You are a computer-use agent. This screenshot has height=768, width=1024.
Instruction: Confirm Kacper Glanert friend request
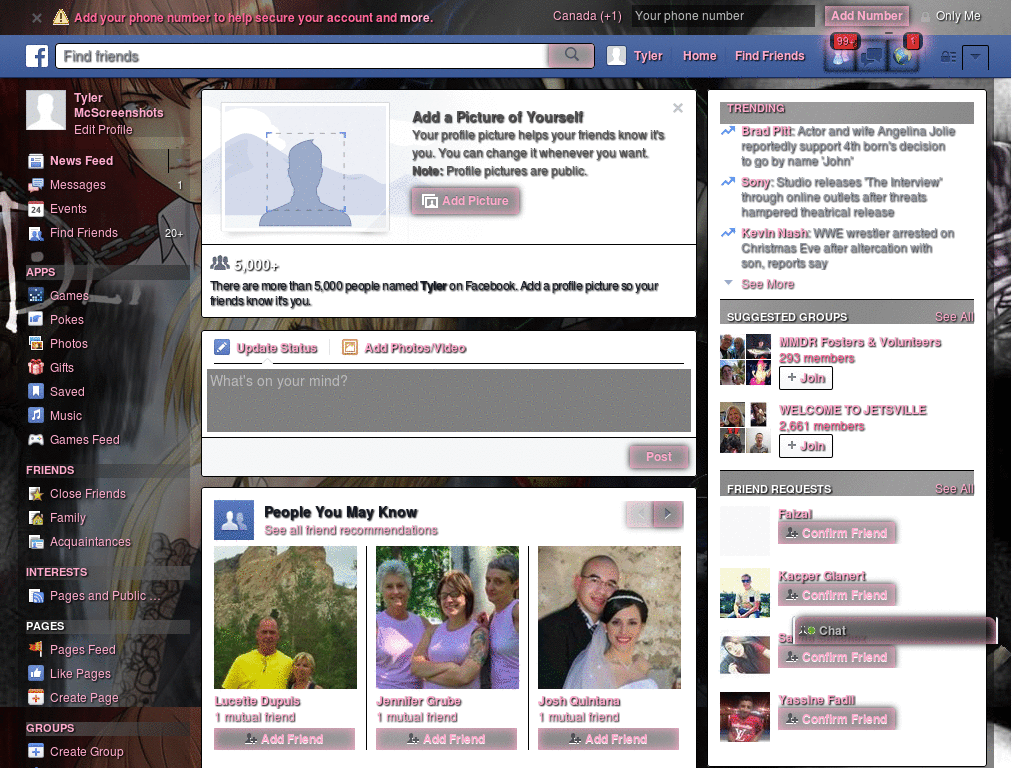tap(837, 596)
